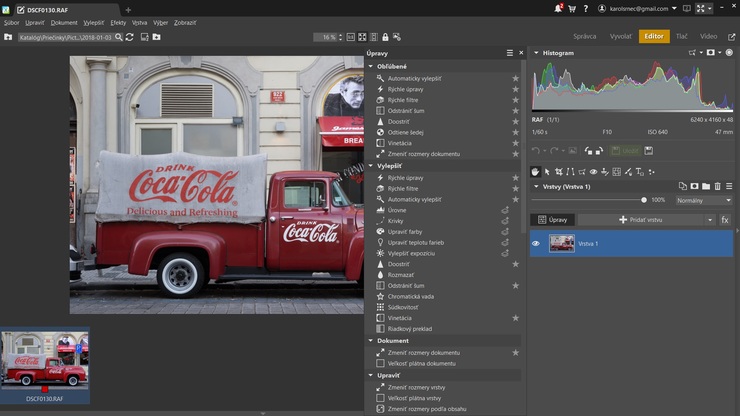The height and width of the screenshot is (416, 740).
Task: Open the Súbor menu
Action: [x=12, y=23]
